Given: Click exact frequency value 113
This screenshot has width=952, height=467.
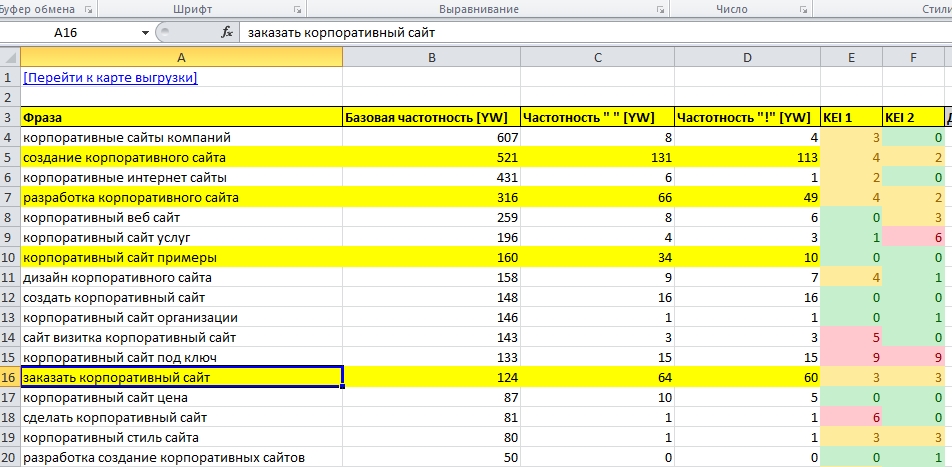Looking at the screenshot, I should pos(747,157).
